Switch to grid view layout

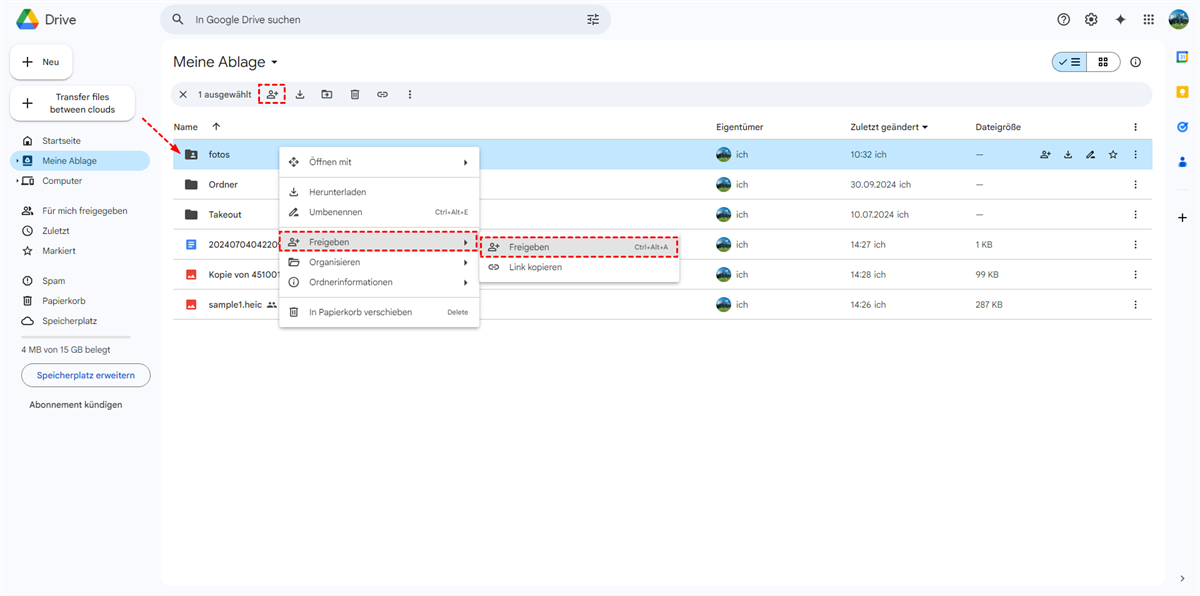[1103, 61]
